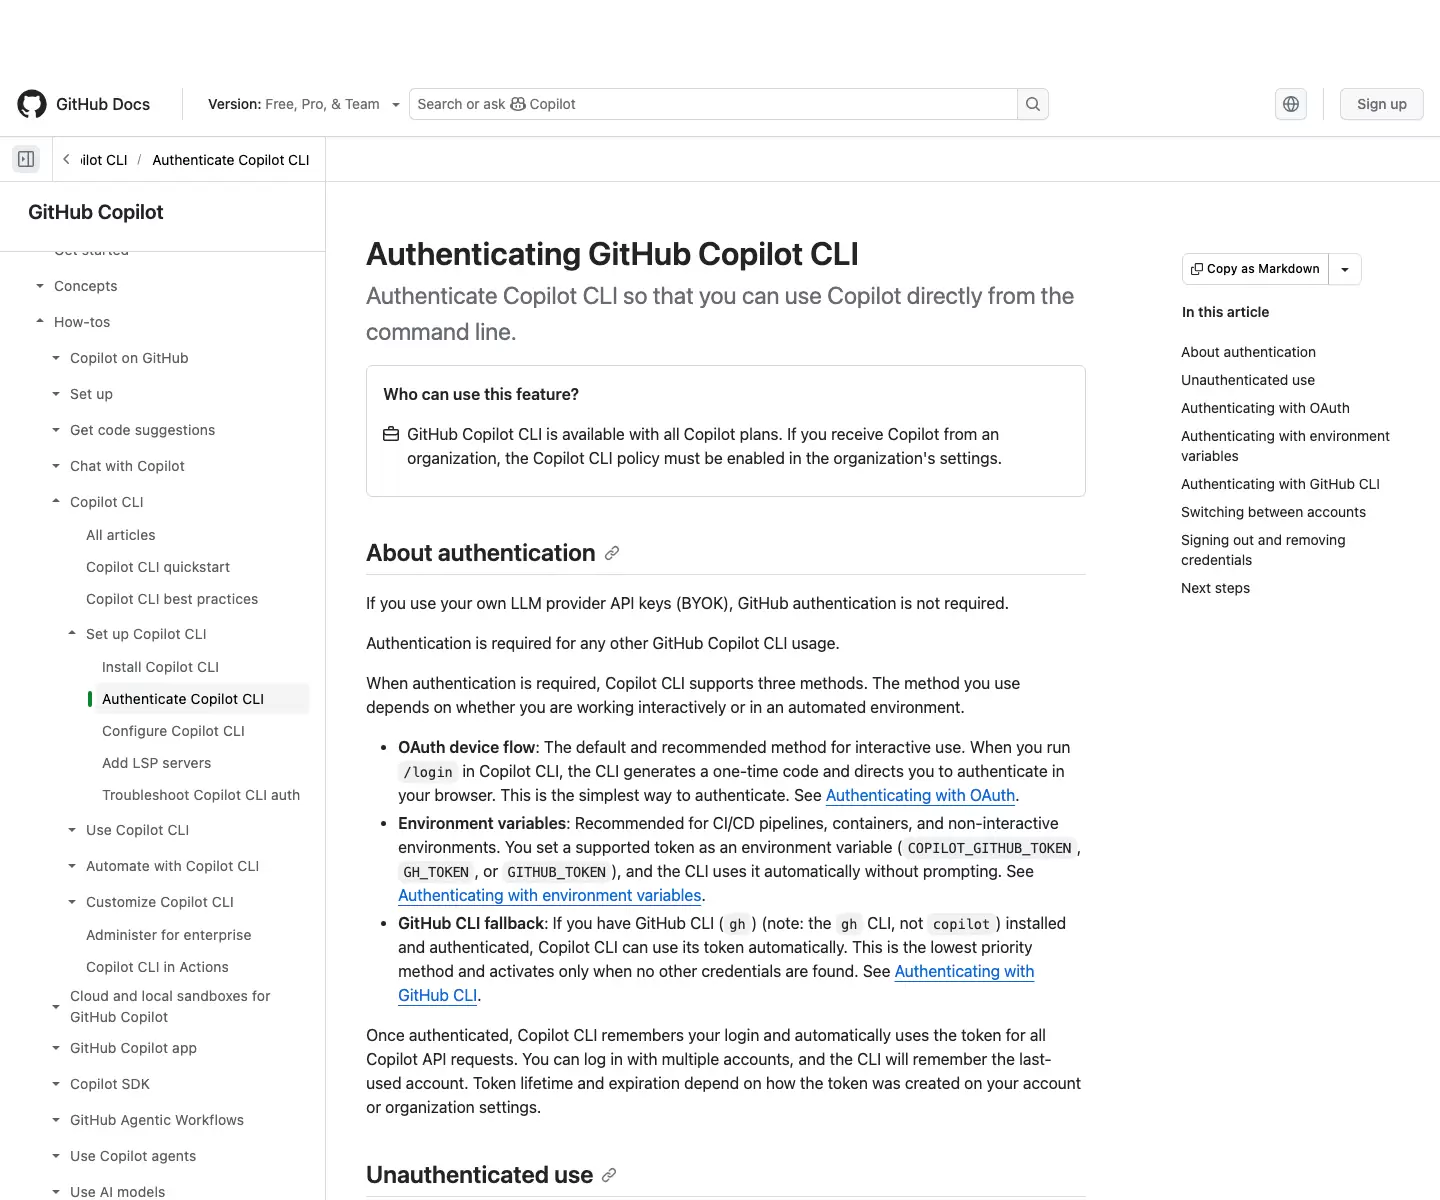Follow the Authenticating with OAuth inline link
1440x1200 pixels.
click(x=920, y=795)
